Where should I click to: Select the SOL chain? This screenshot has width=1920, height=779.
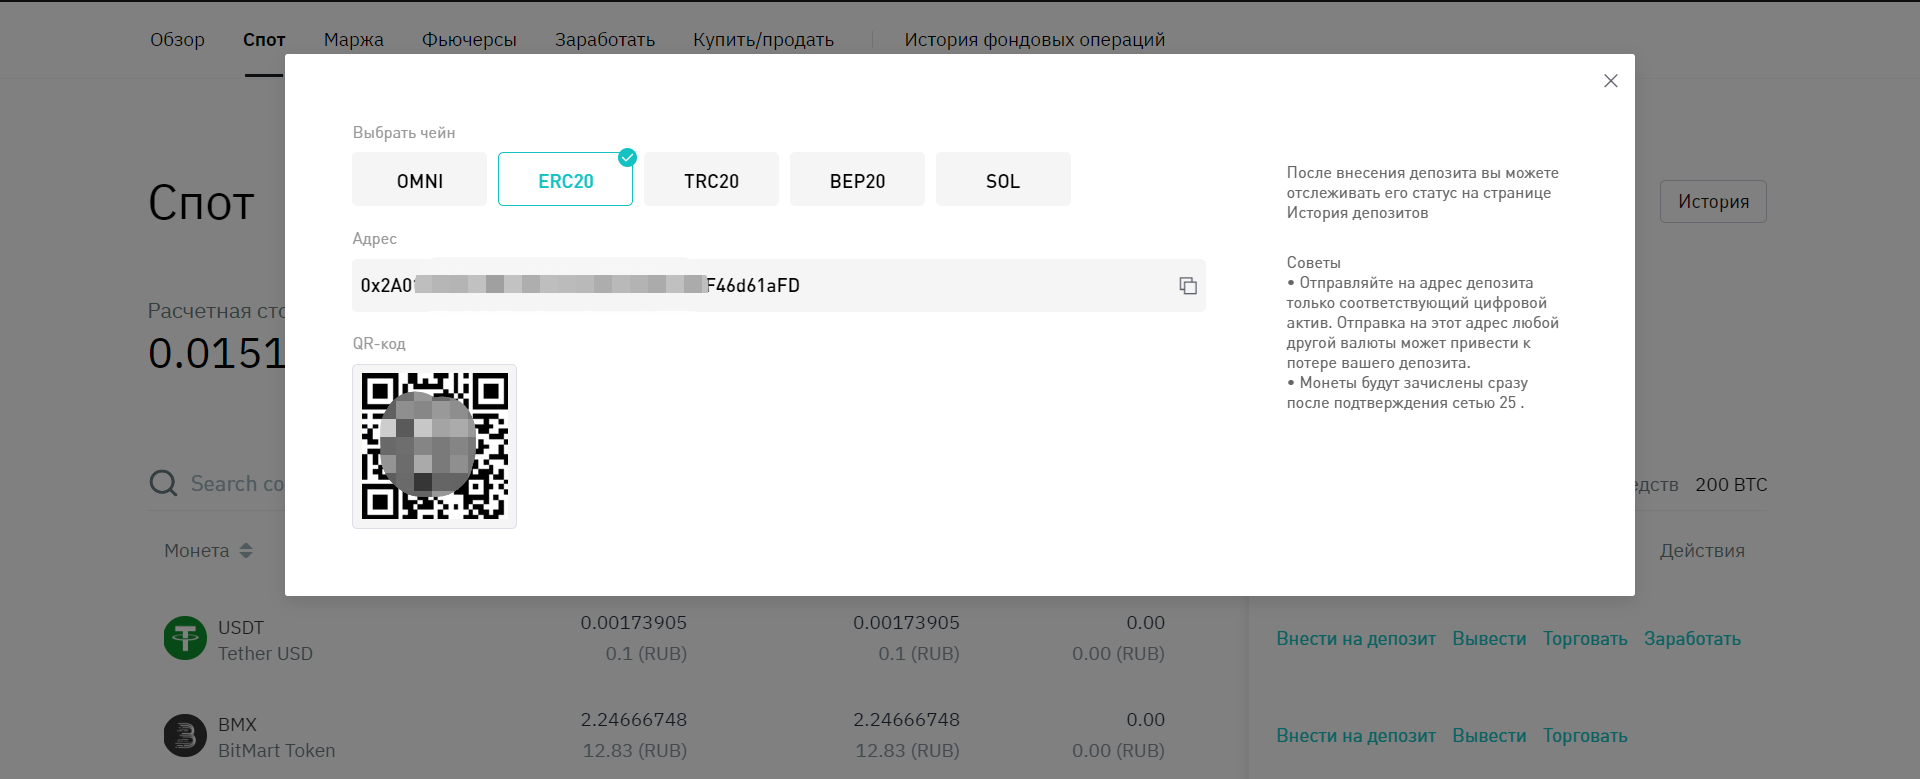click(x=1003, y=180)
